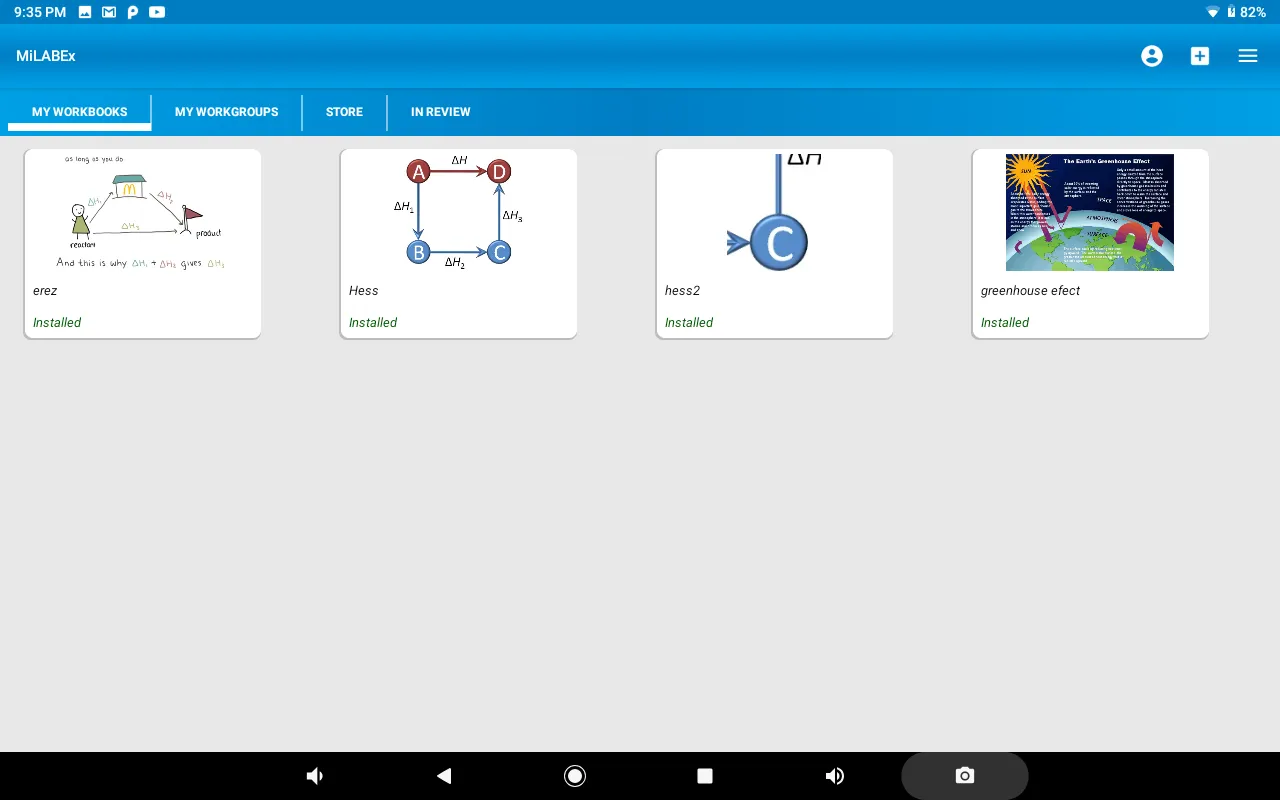This screenshot has height=800, width=1280.
Task: Tap the 9:35 PM clock
Action: [40, 12]
